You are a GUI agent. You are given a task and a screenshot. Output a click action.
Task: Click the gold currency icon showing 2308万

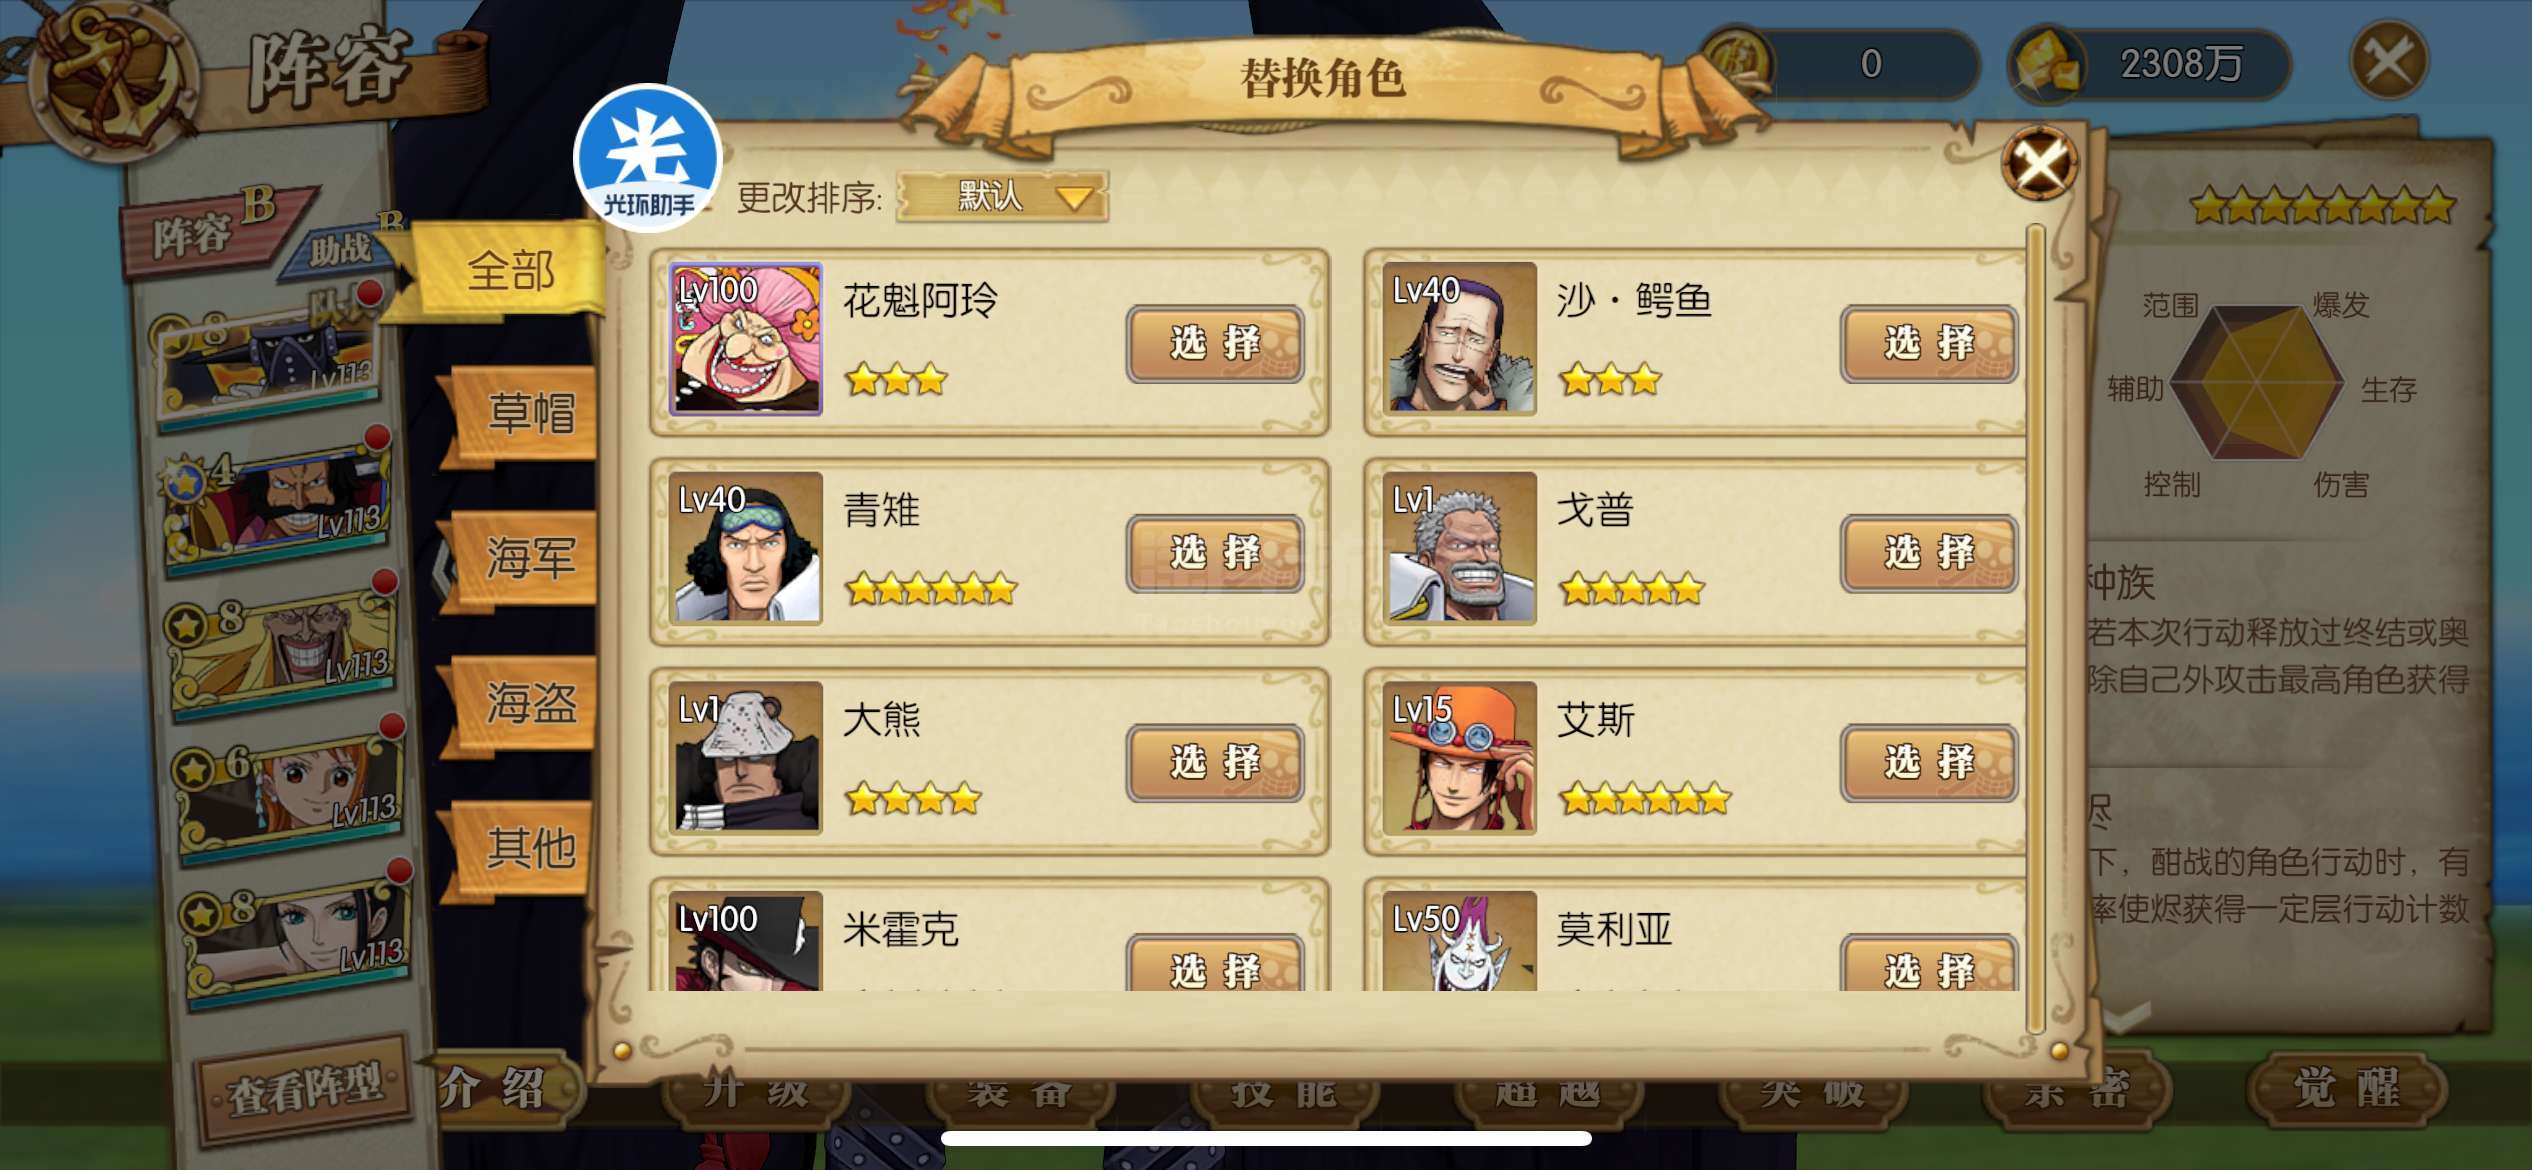point(2045,64)
